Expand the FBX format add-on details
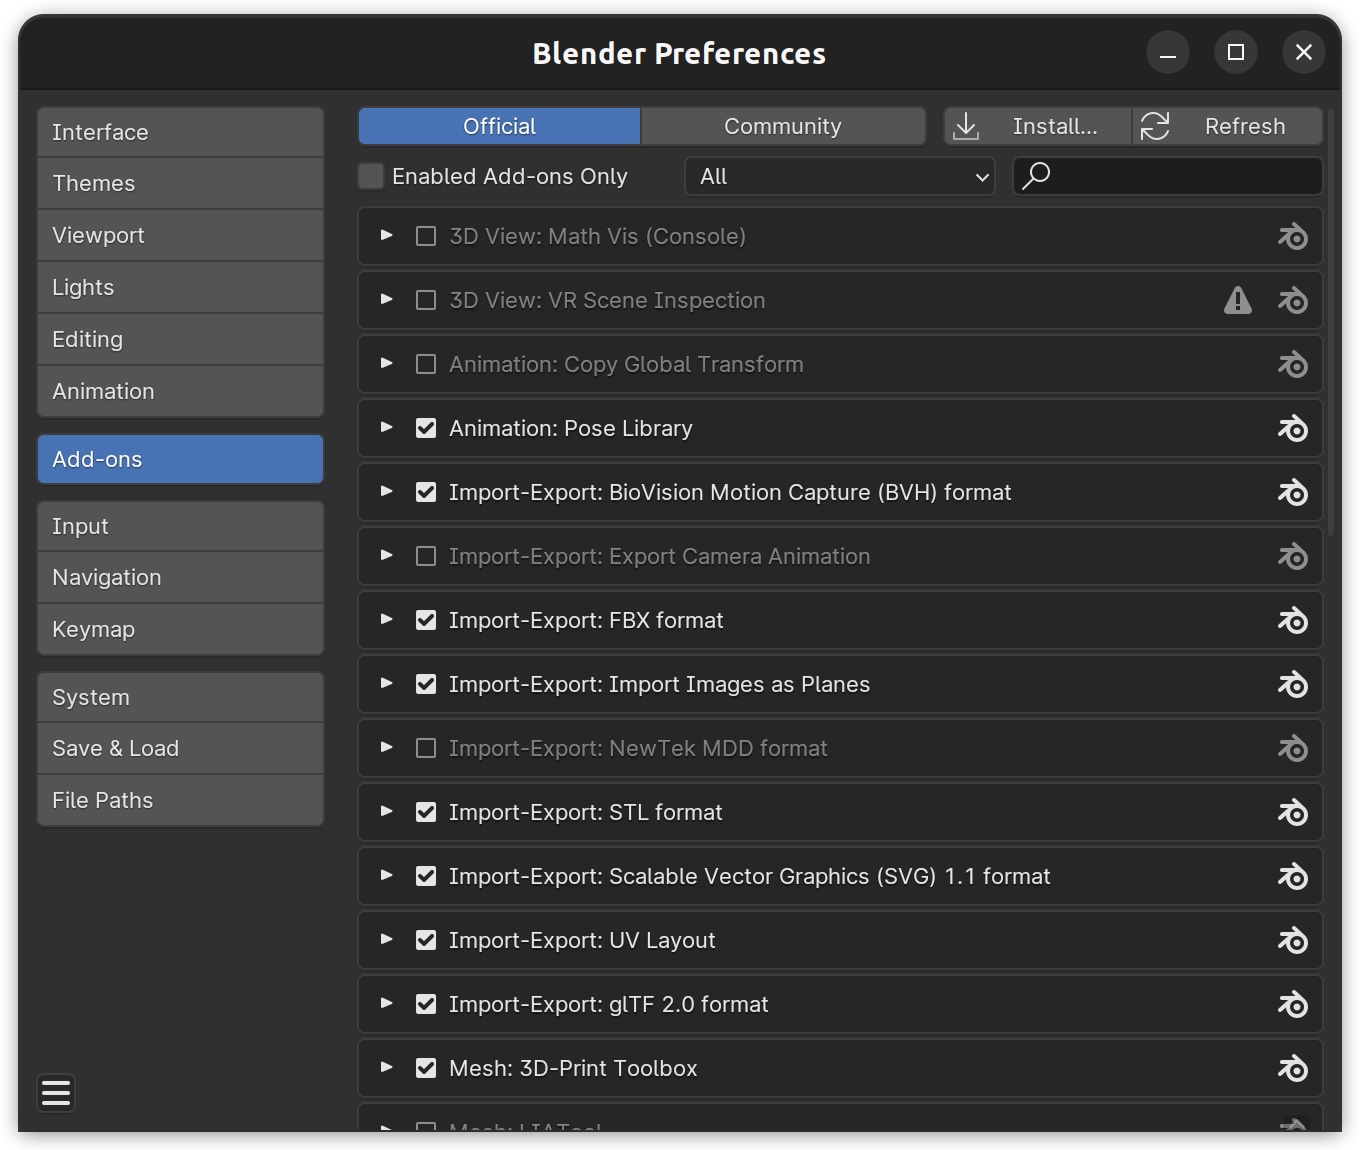Image resolution: width=1360 pixels, height=1150 pixels. click(386, 620)
